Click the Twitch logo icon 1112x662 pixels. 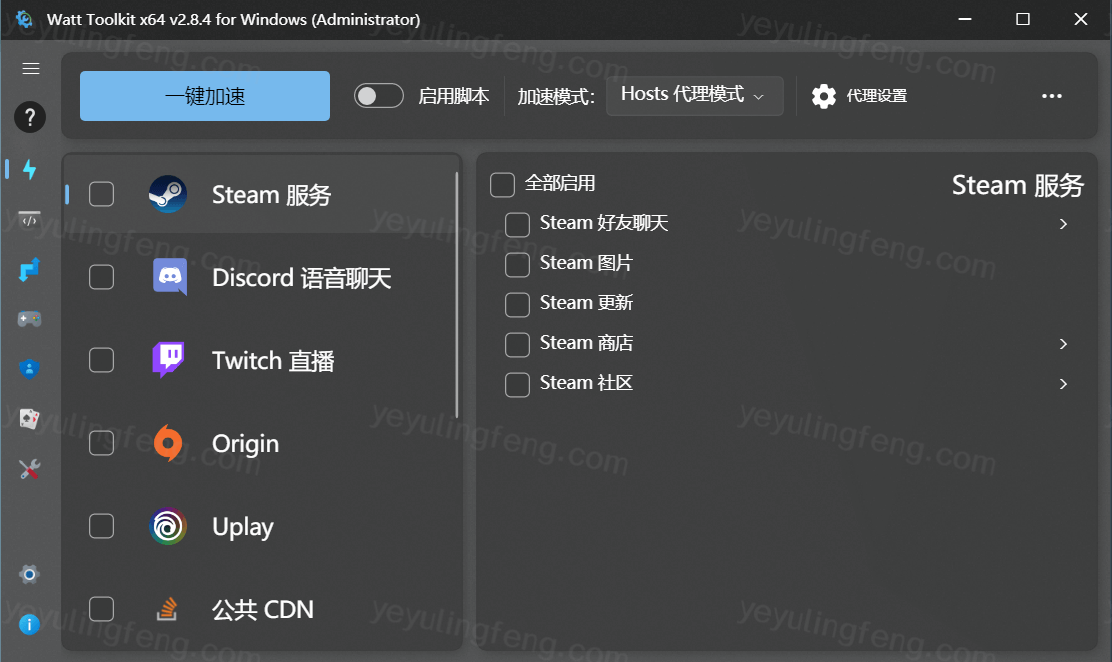click(x=169, y=360)
